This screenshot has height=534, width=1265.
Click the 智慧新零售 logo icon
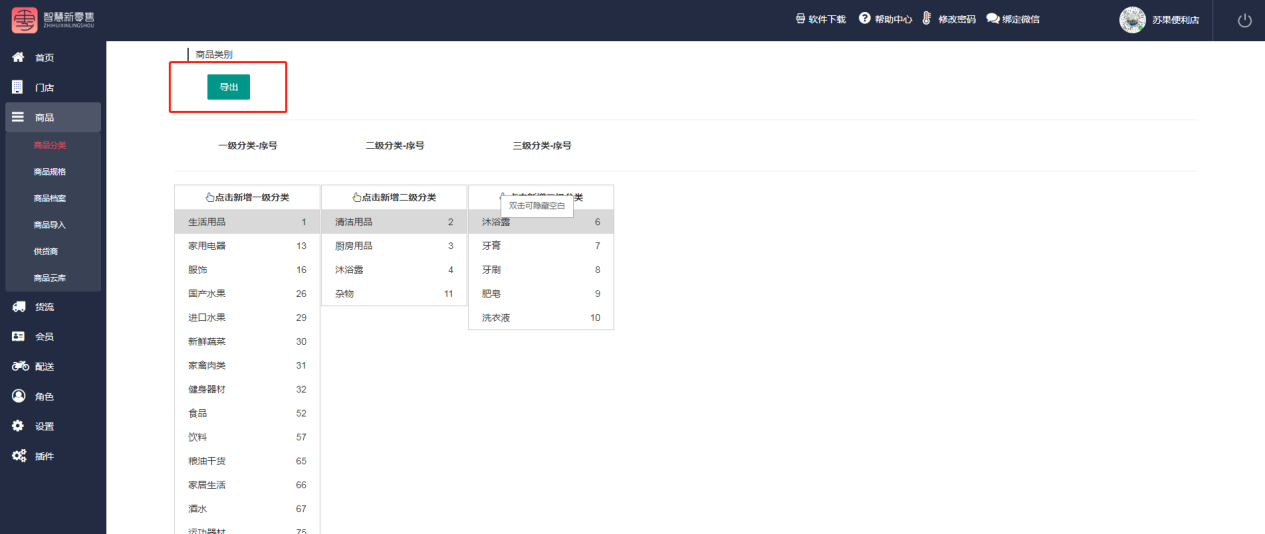click(x=24, y=20)
